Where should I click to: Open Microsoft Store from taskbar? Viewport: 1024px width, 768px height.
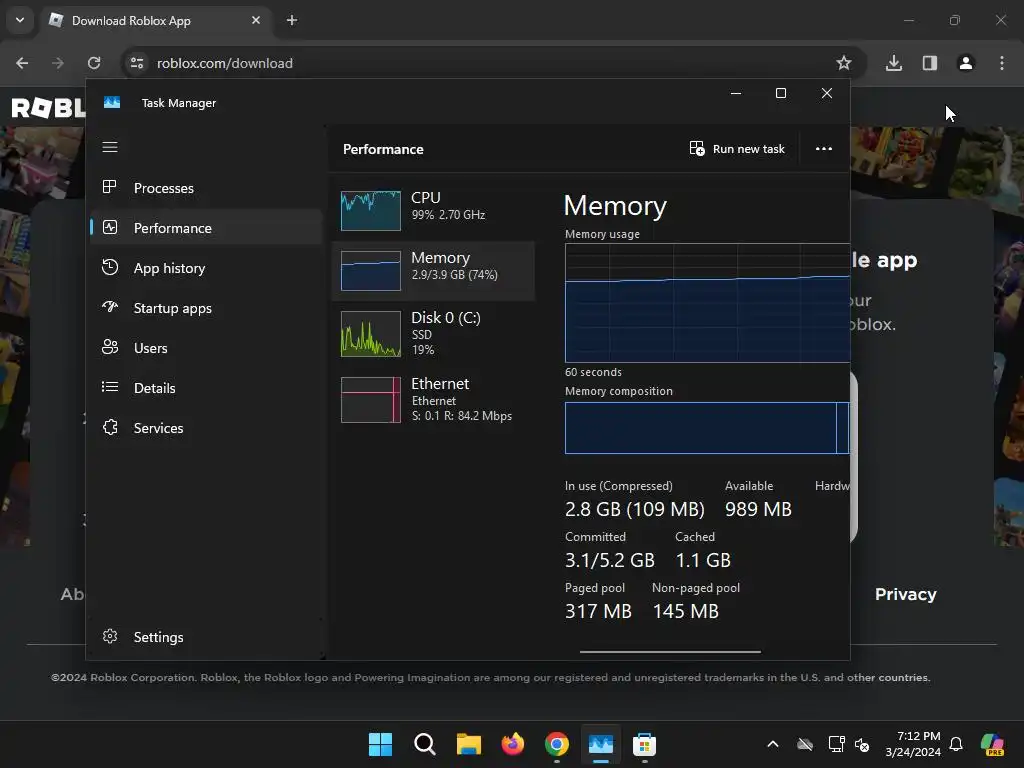coord(645,744)
